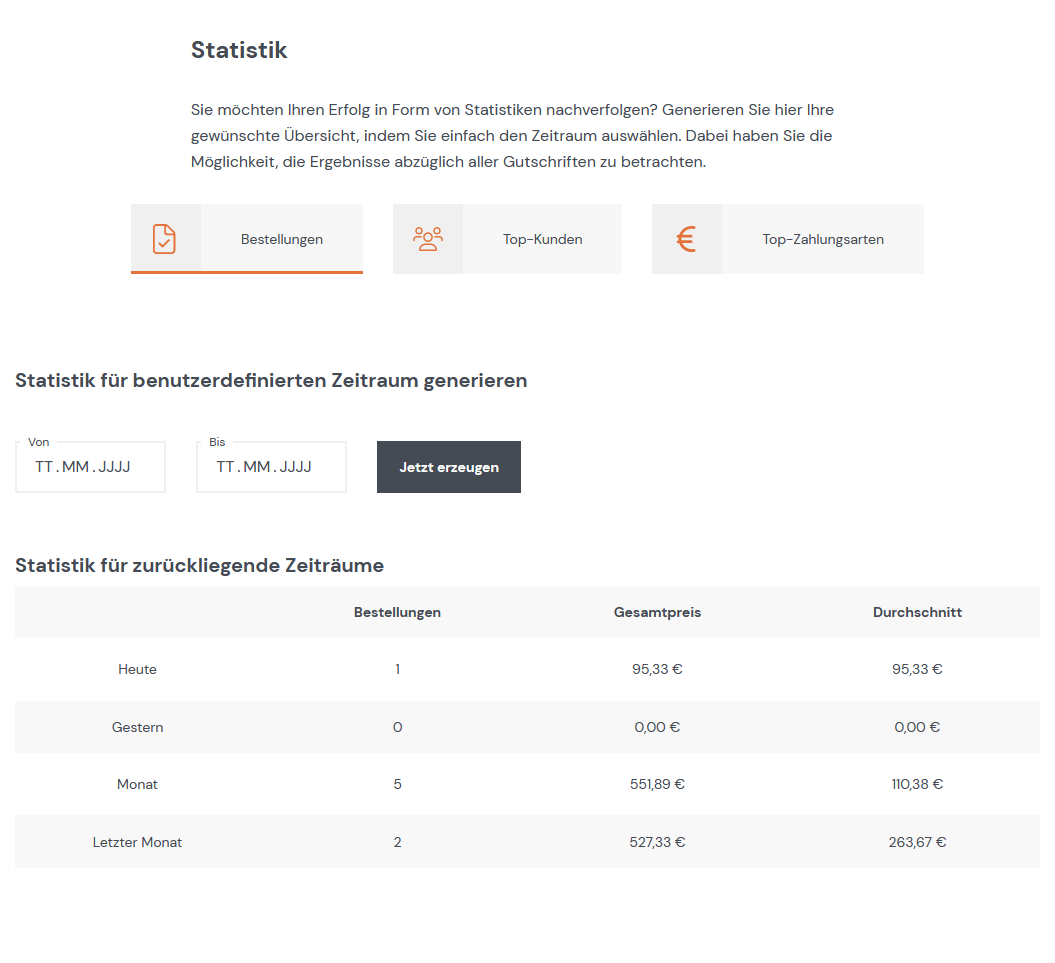Open the Top-Zahlungsarten tab
This screenshot has height=963, width=1055.
(x=788, y=239)
